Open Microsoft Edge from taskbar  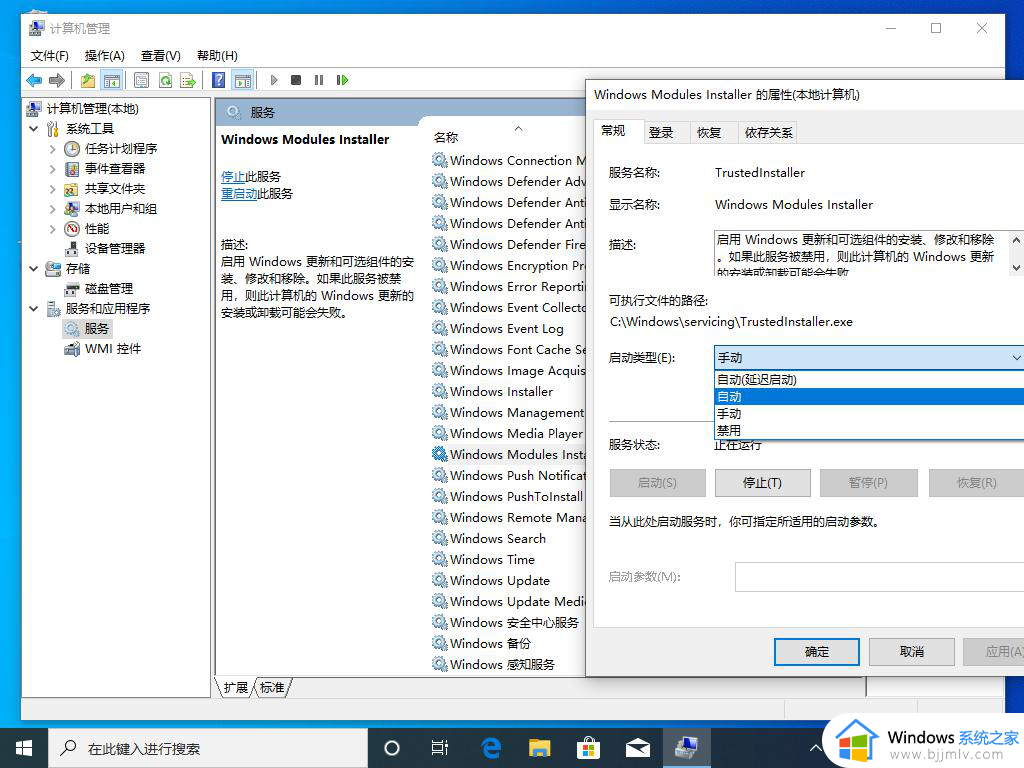[490, 748]
